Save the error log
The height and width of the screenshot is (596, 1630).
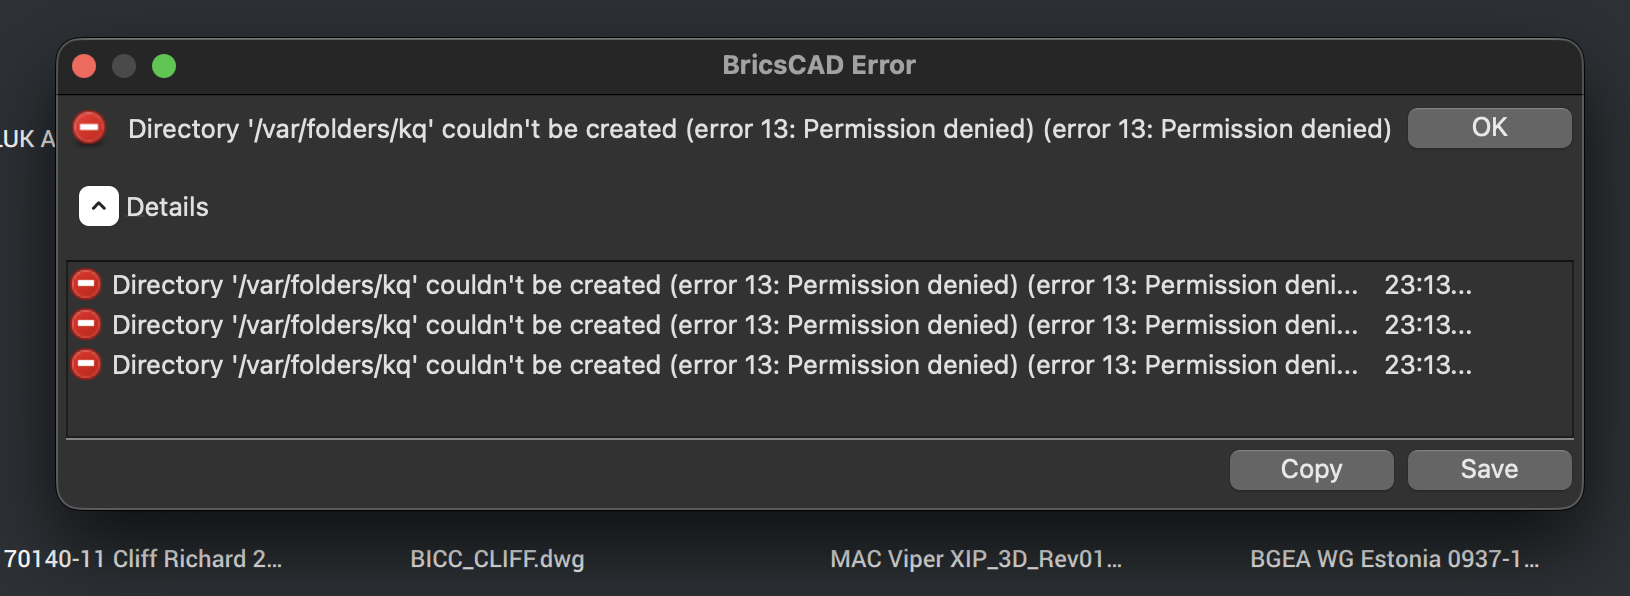coord(1488,469)
